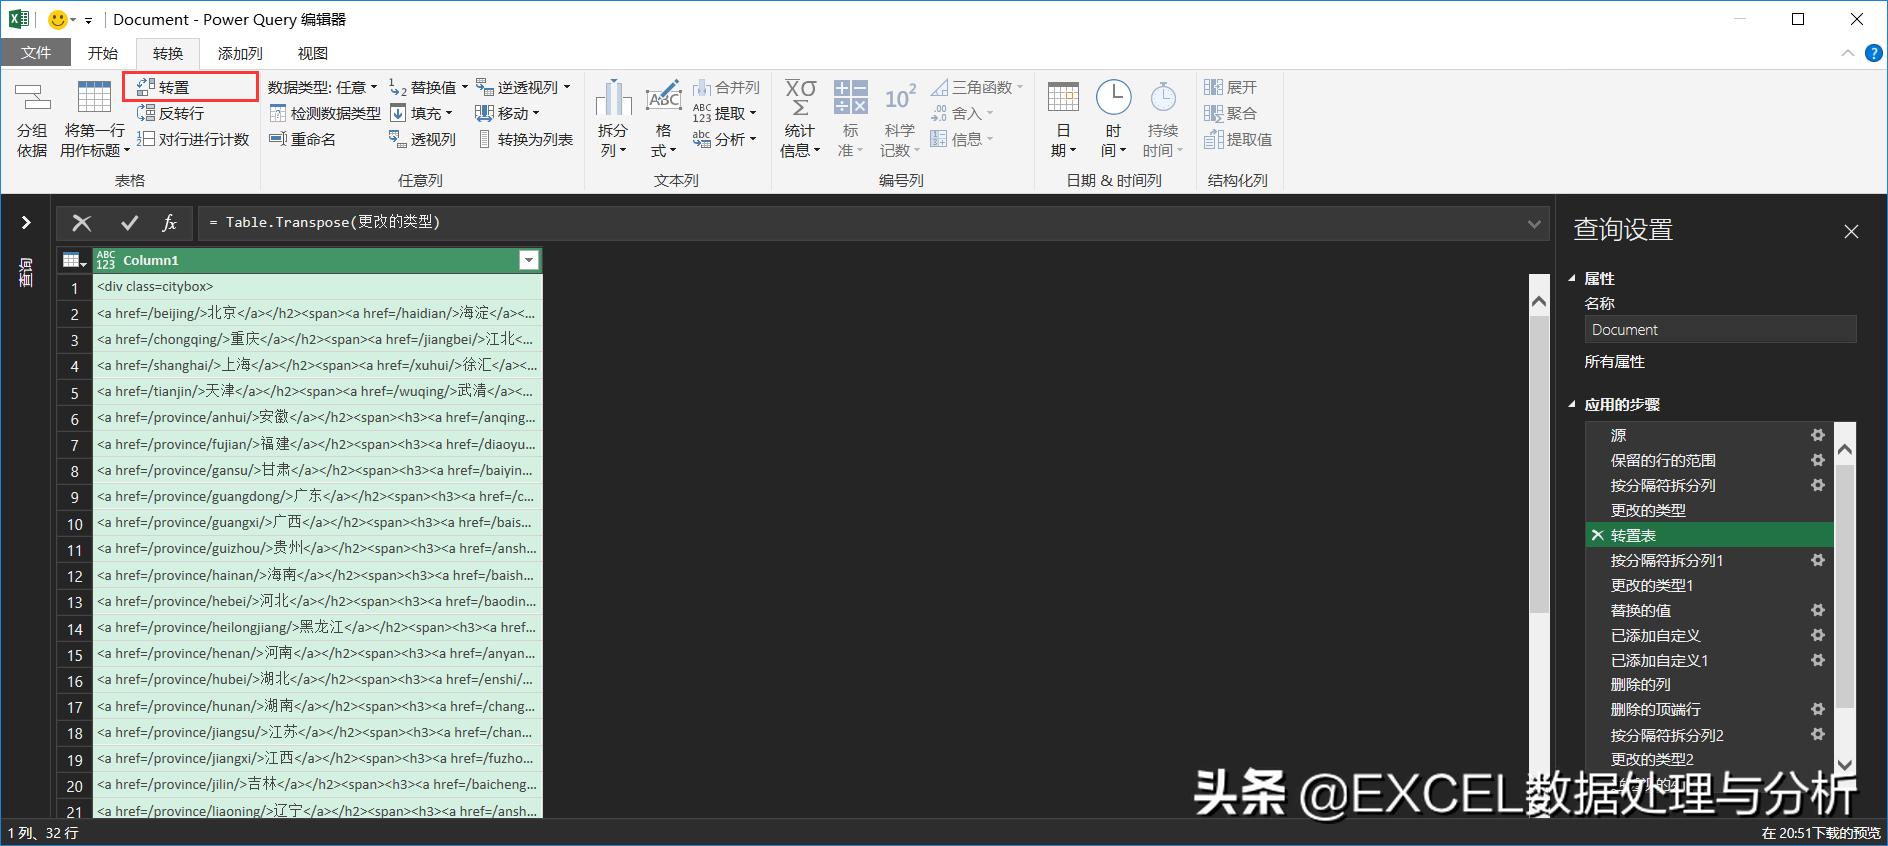Expand the formula bar chevron

point(1534,223)
